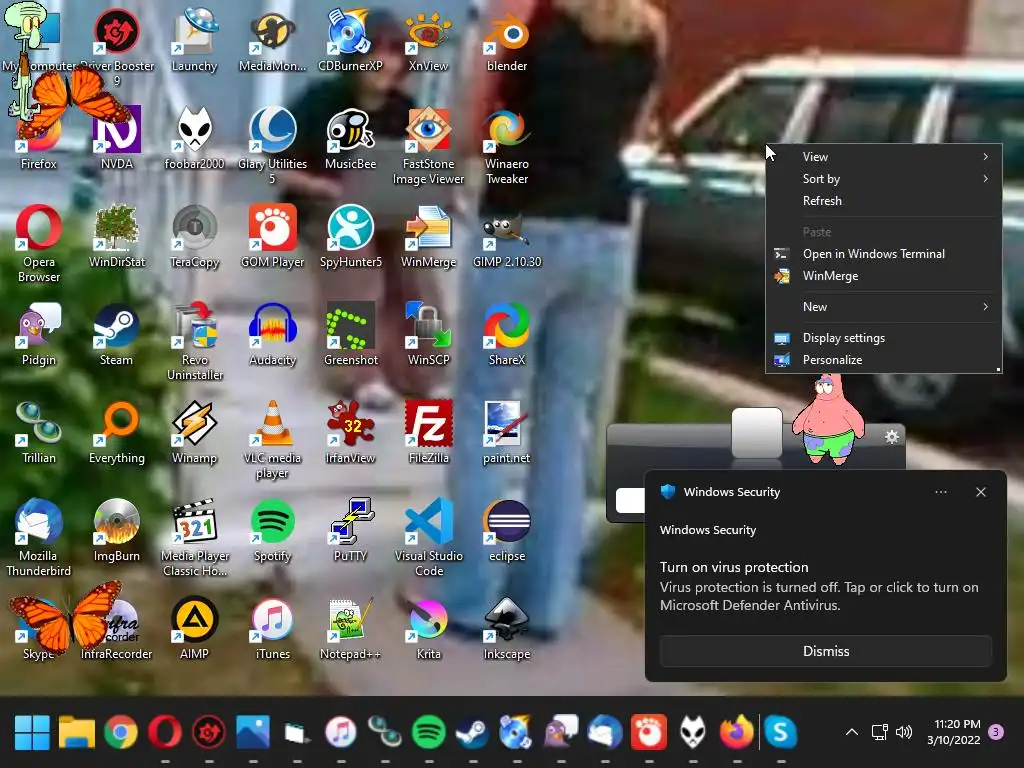Click the FileZilla desktop shortcut
Viewport: 1024px width, 768px height.
point(428,431)
